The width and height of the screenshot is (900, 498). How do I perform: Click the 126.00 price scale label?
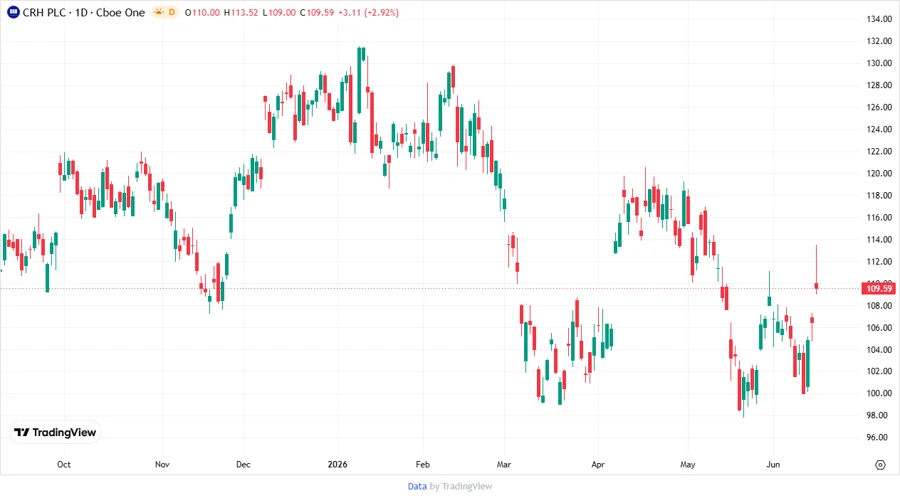879,107
